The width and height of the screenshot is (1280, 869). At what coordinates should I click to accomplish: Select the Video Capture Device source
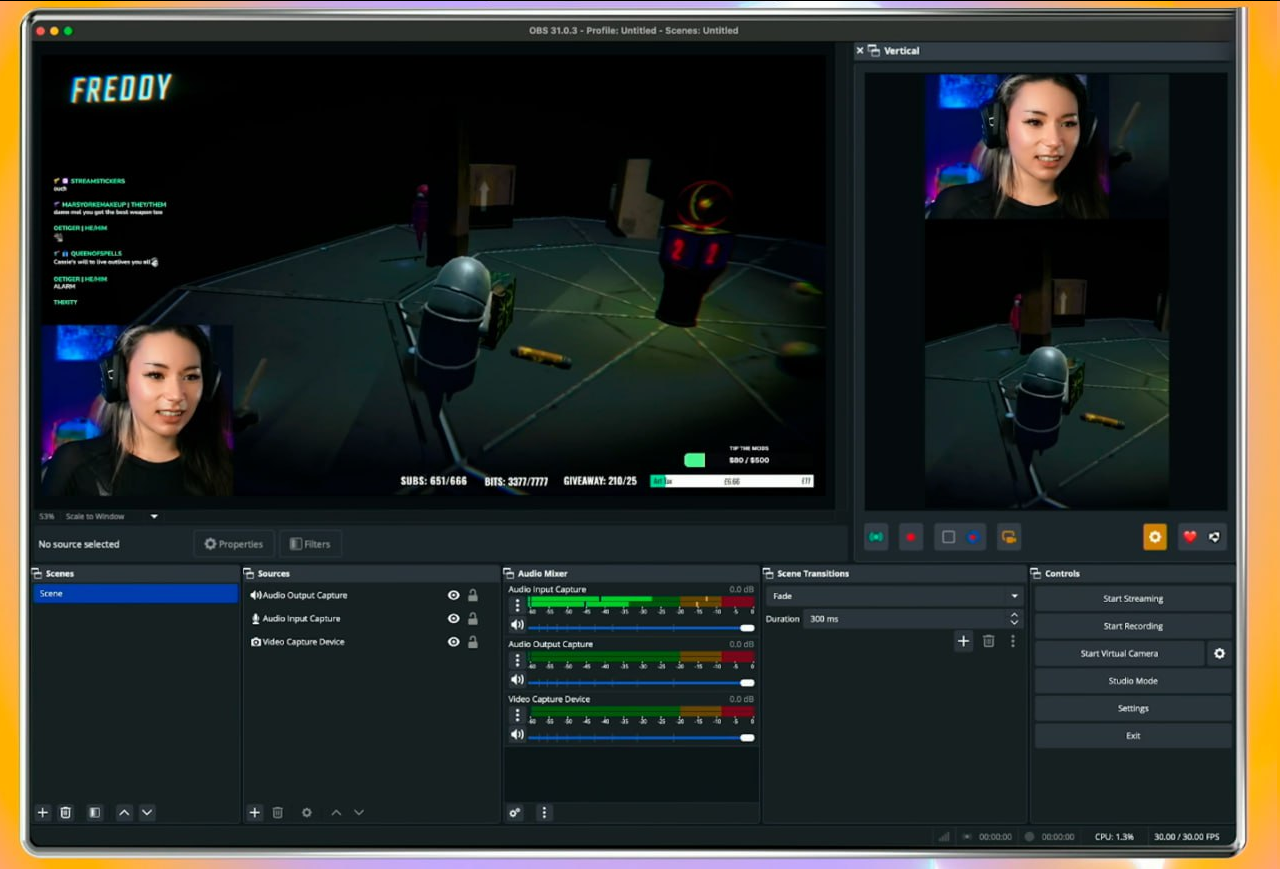[x=303, y=642]
